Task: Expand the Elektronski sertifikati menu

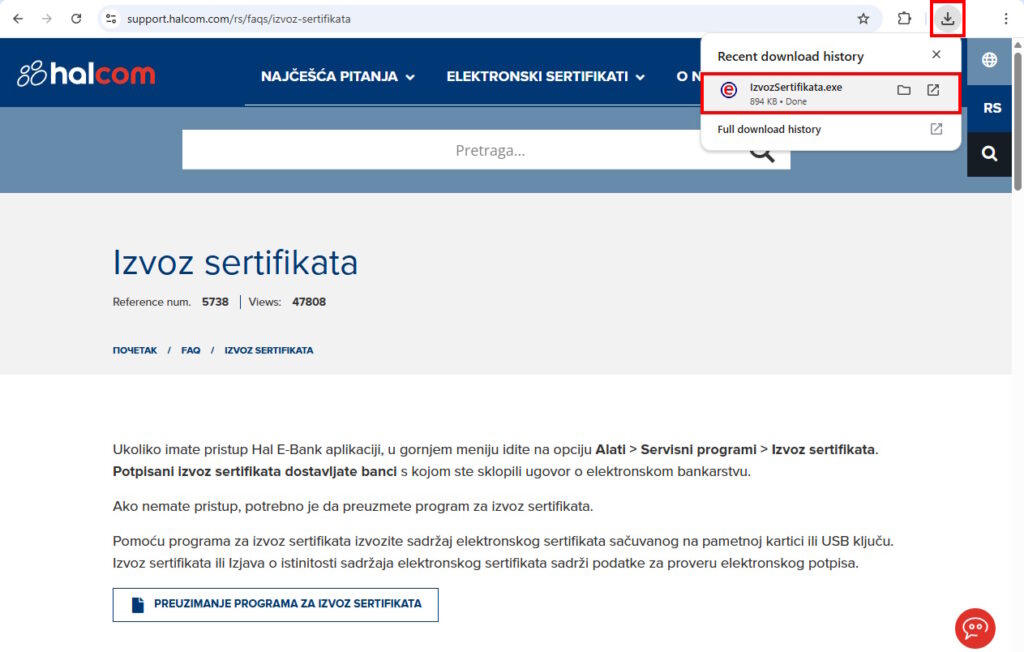Action: (545, 77)
